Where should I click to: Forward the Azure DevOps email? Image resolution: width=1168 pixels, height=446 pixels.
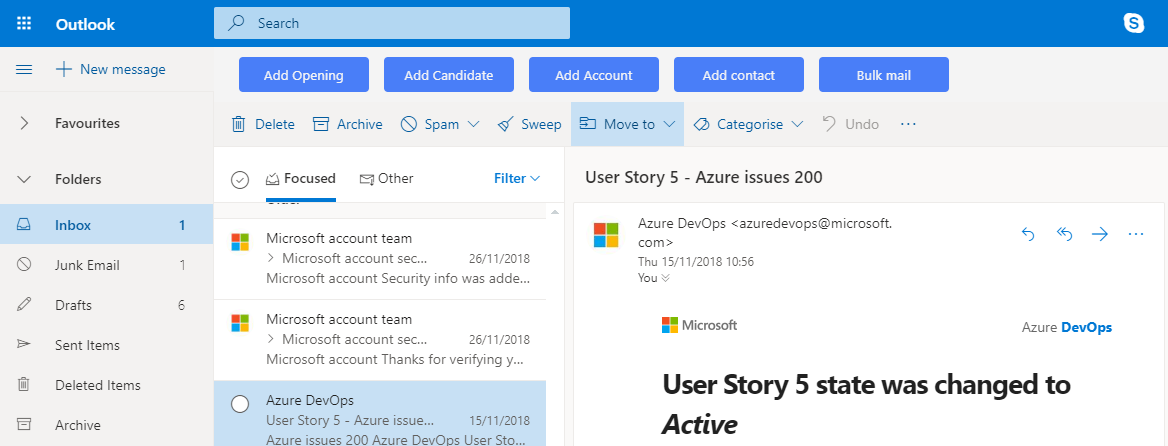[x=1099, y=235]
